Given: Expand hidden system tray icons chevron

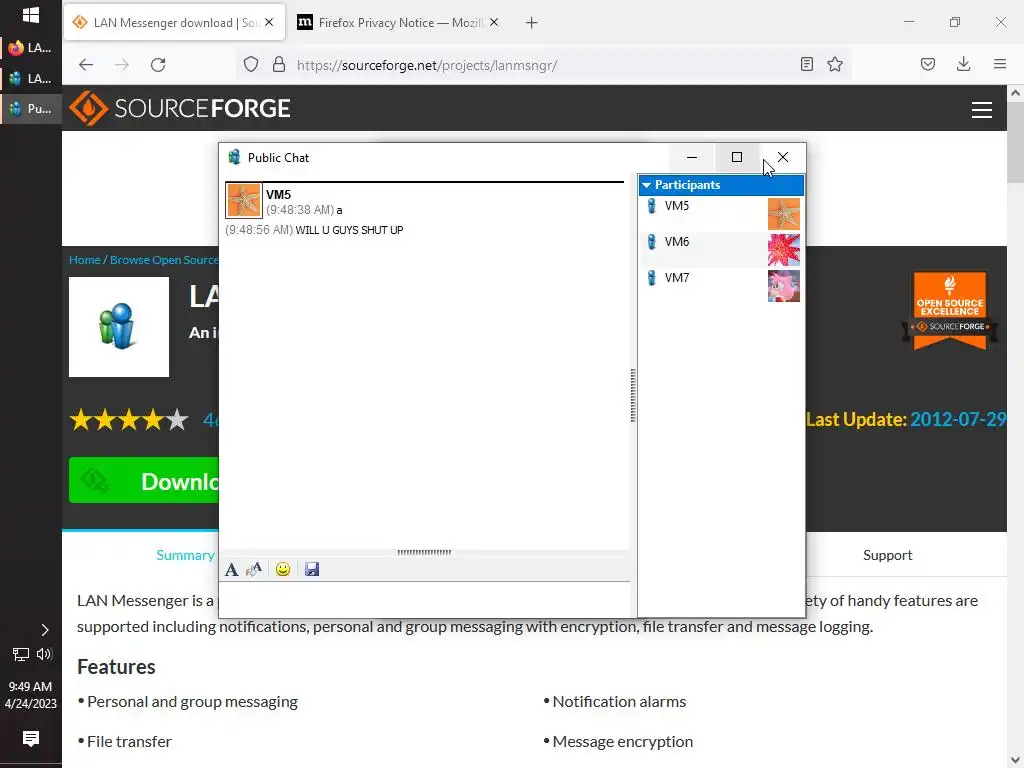Looking at the screenshot, I should click(x=44, y=630).
